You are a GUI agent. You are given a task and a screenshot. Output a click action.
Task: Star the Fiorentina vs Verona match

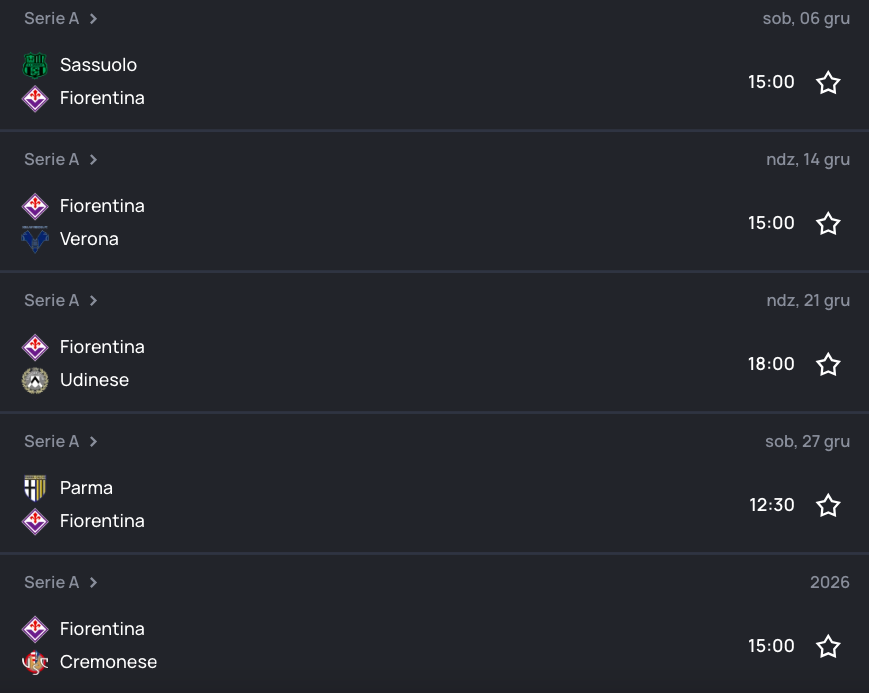pos(828,223)
